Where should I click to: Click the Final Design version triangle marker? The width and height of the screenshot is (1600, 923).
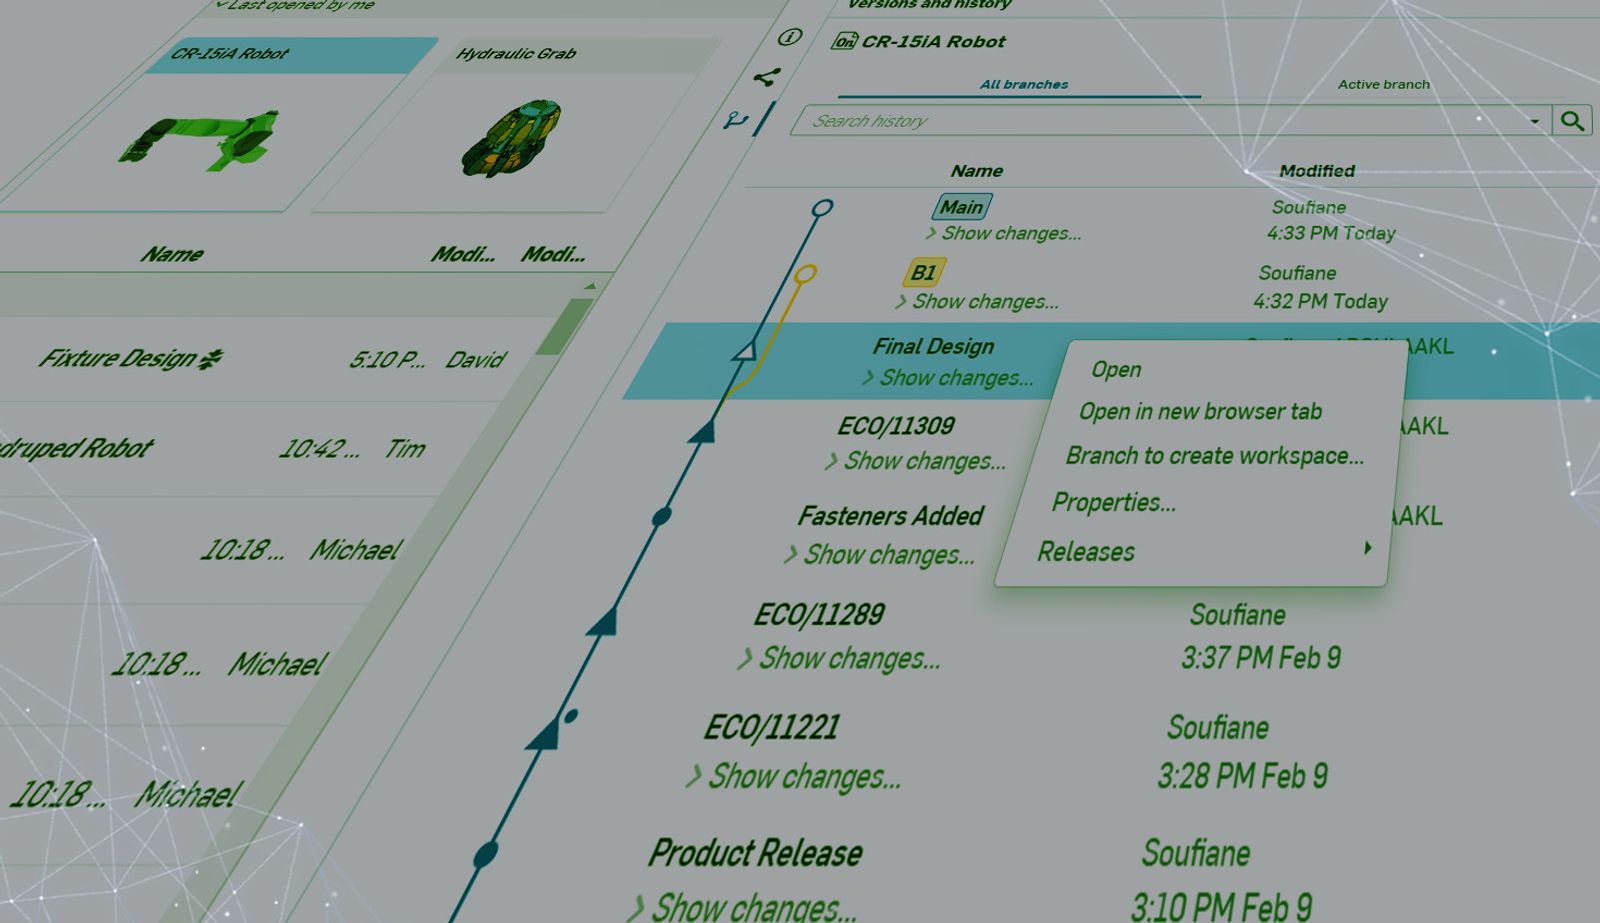tap(744, 351)
